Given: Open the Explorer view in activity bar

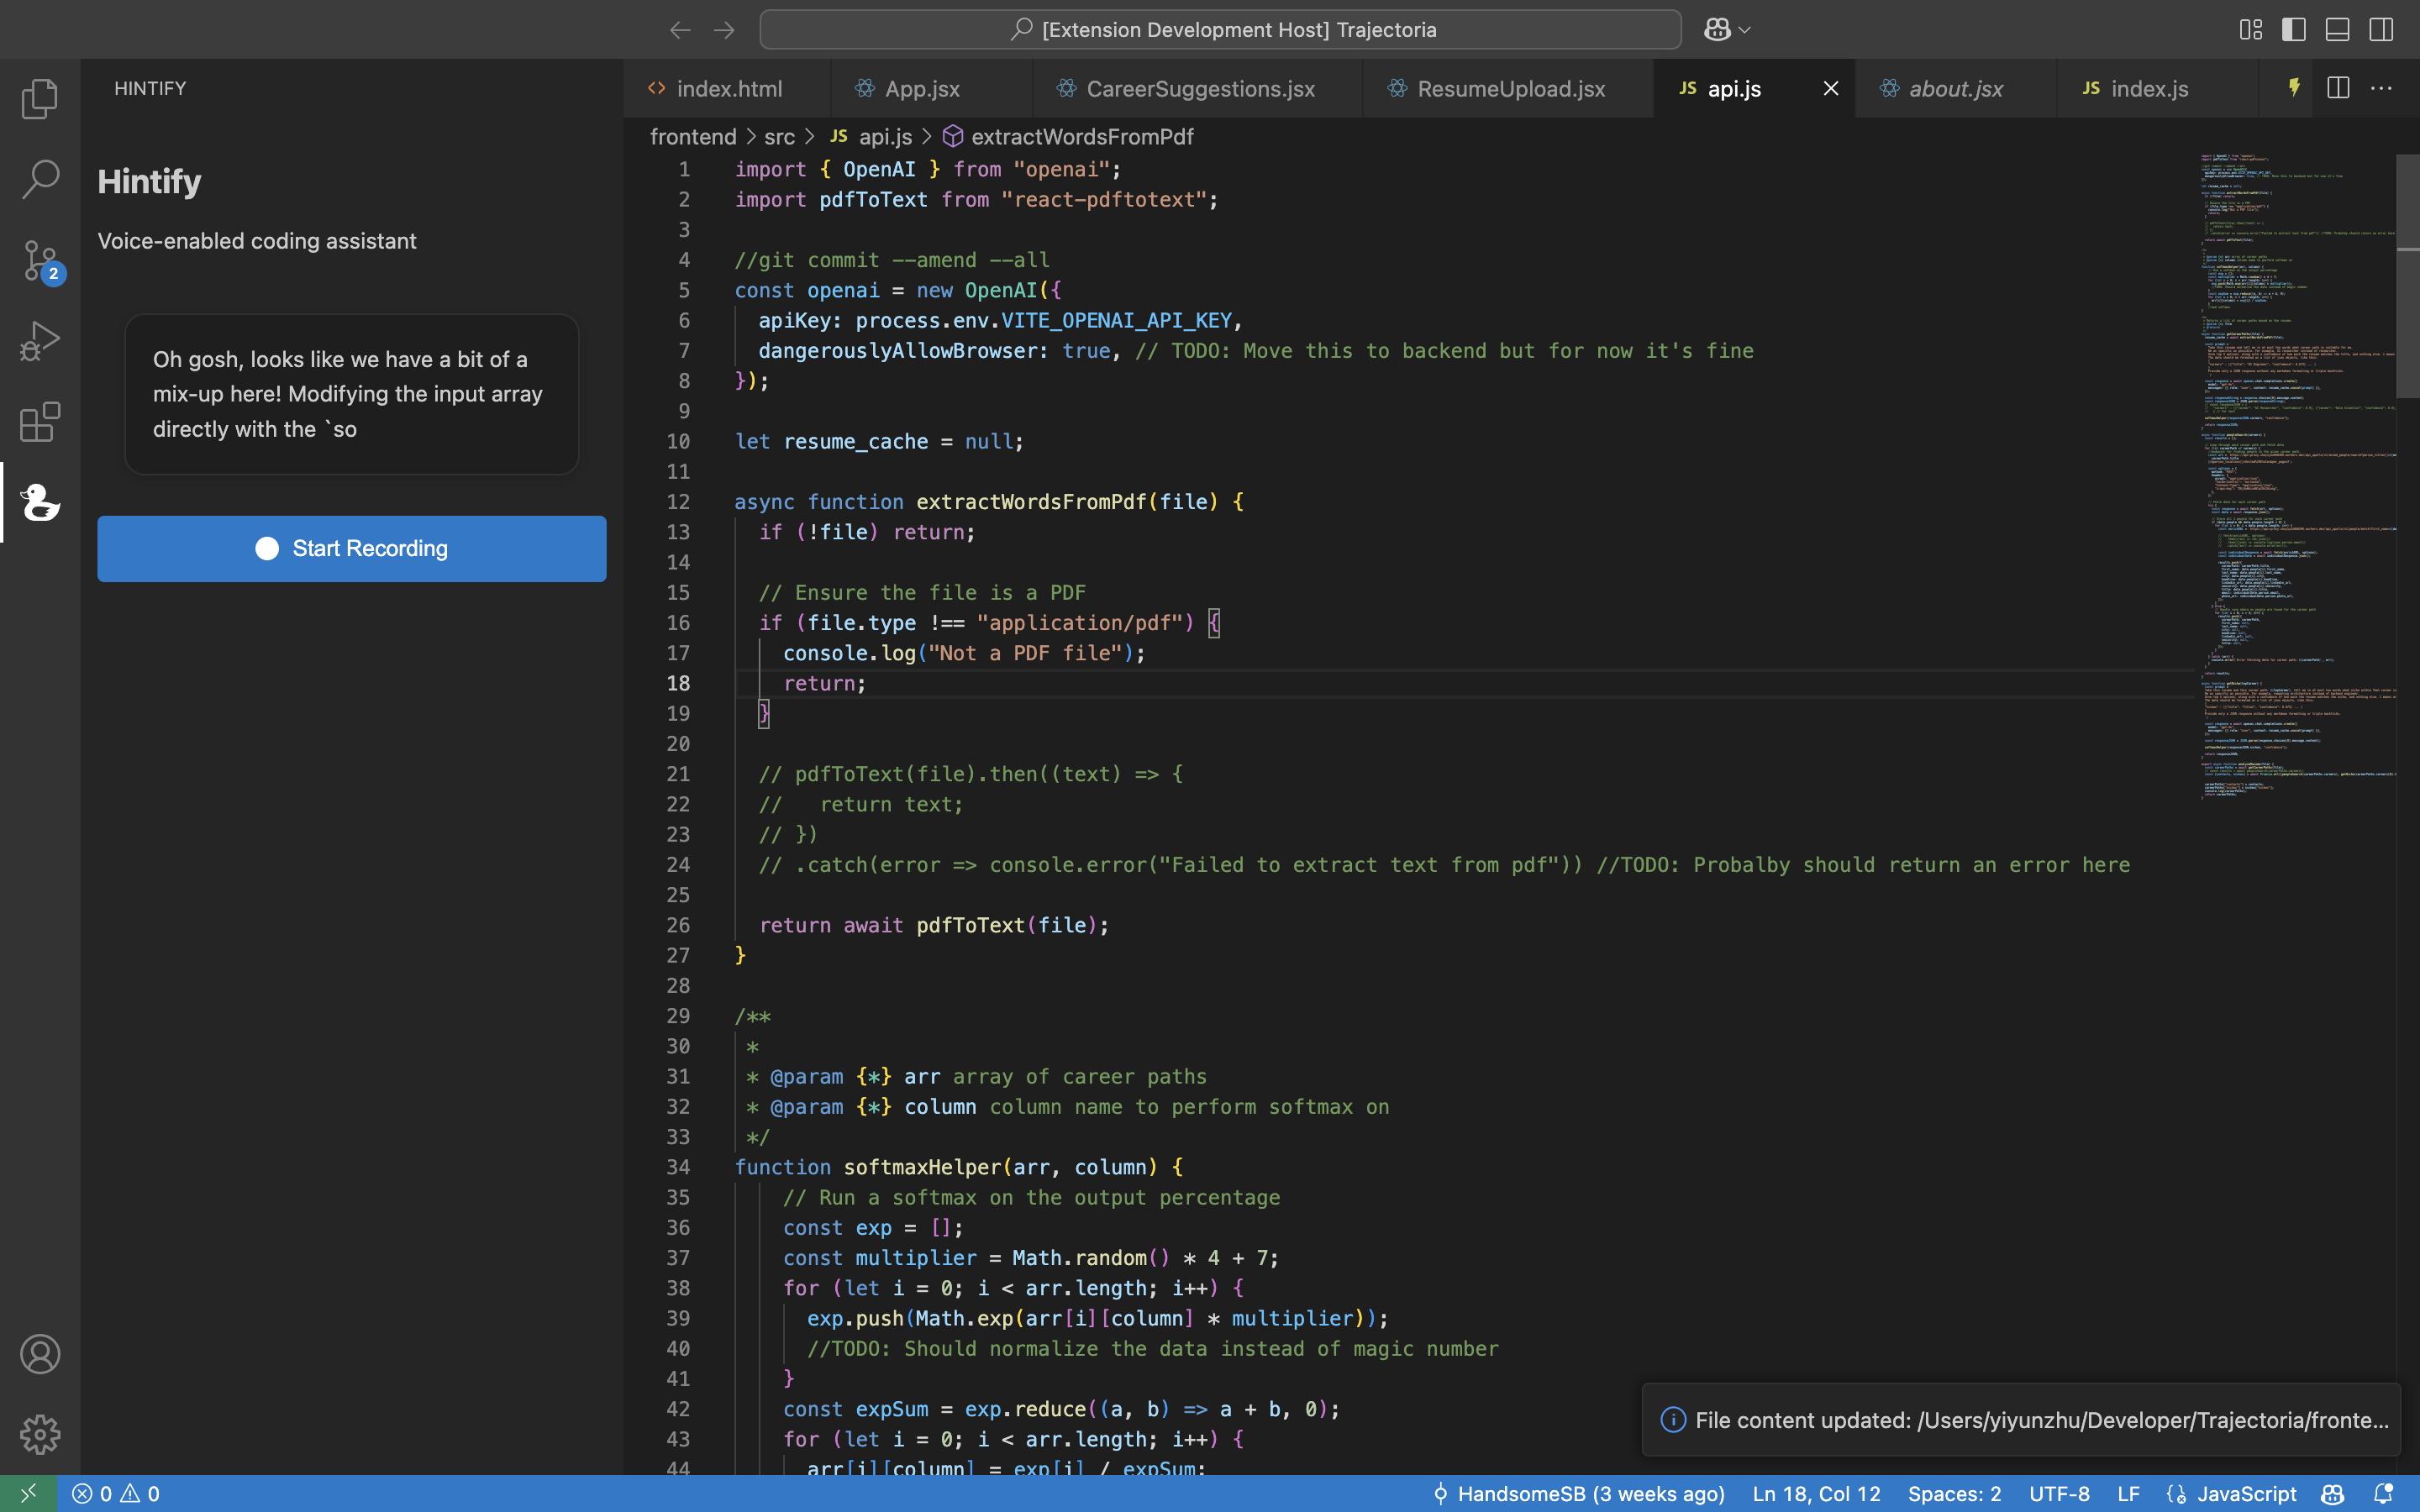Looking at the screenshot, I should pyautogui.click(x=40, y=99).
